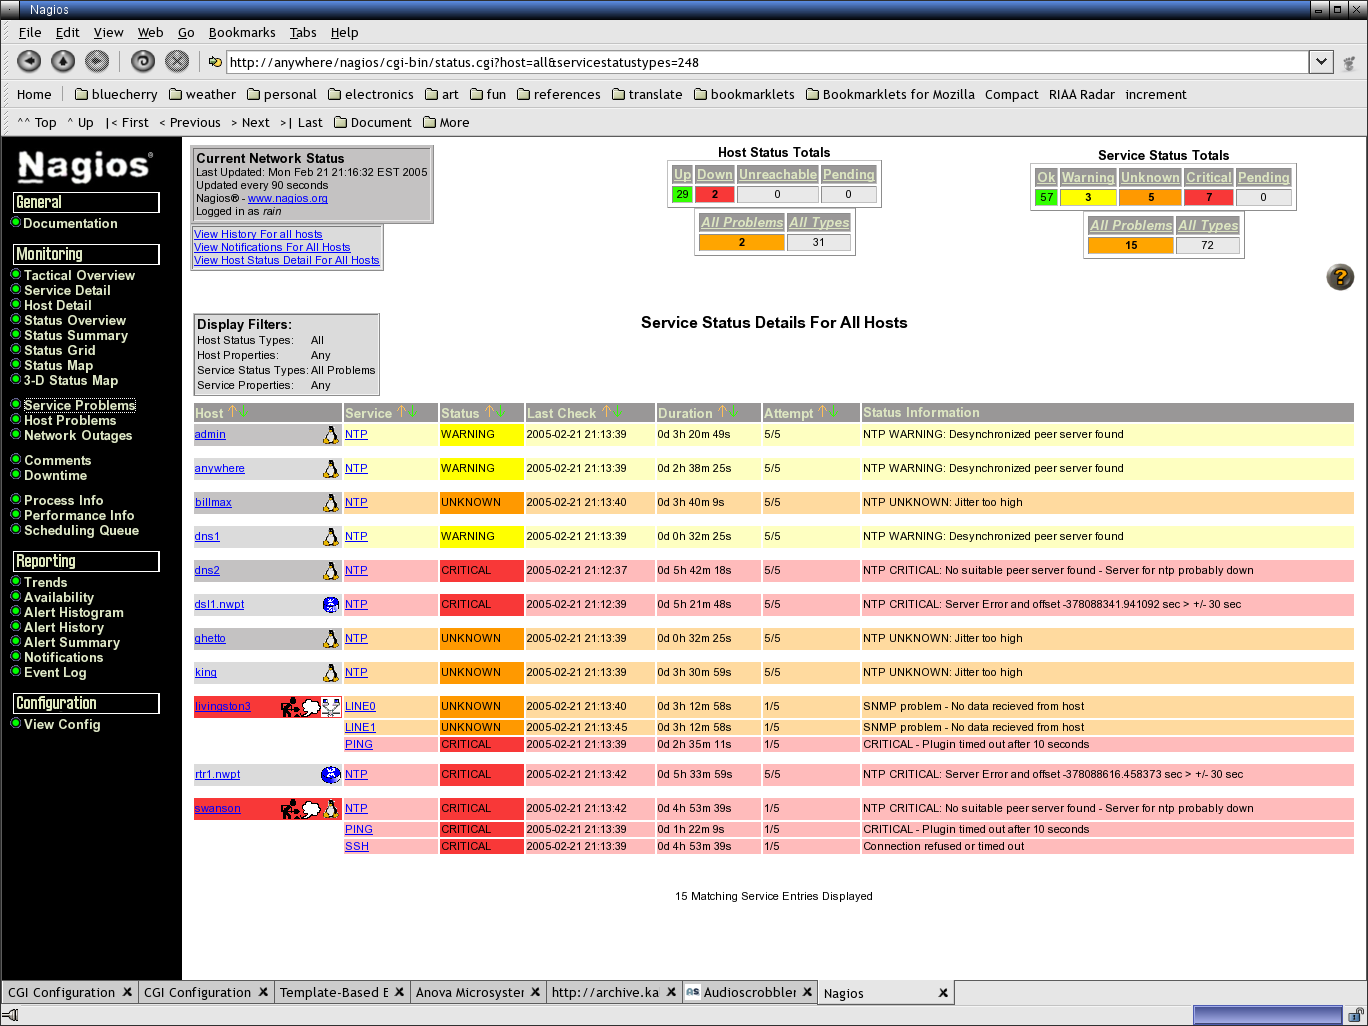This screenshot has height=1026, width=1368.
Task: Click the penguin icon for host admin
Action: click(x=331, y=435)
